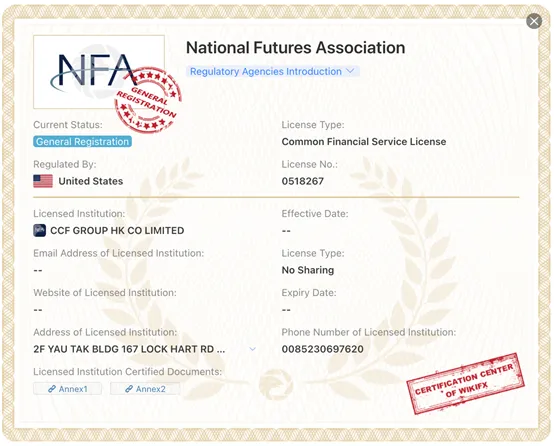Open the Annex2 certified document
554x446 pixels.
tap(145, 389)
